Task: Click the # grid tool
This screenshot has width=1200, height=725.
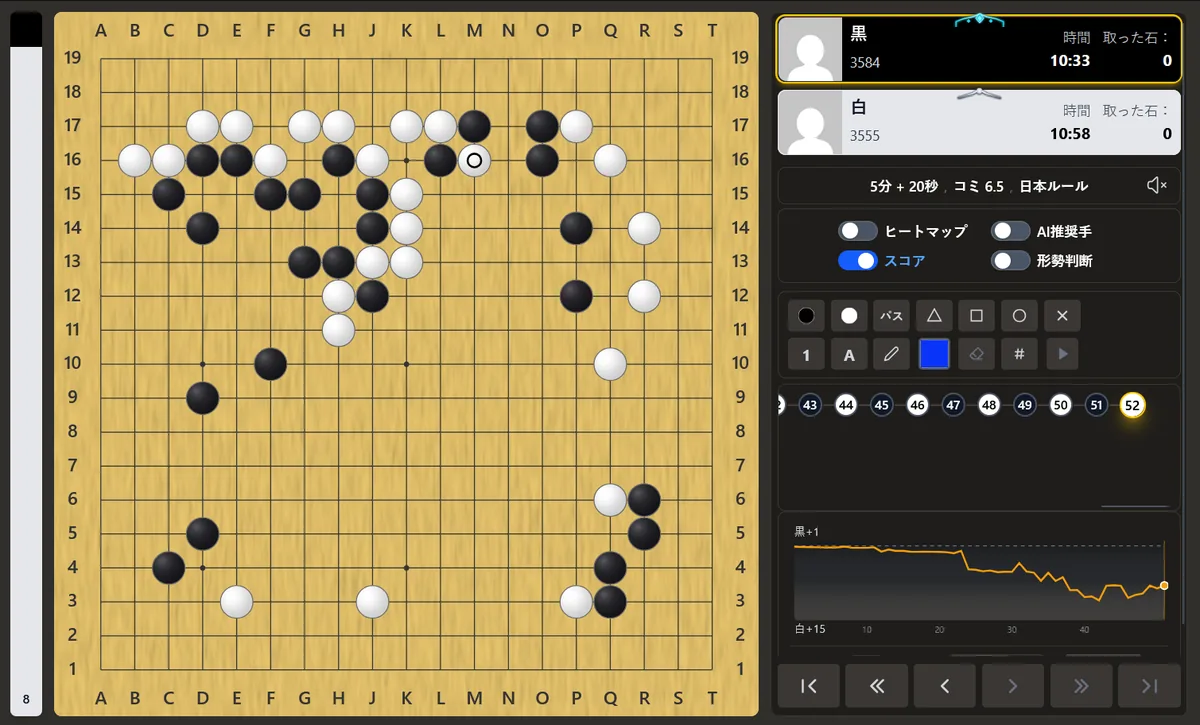Action: point(1019,354)
